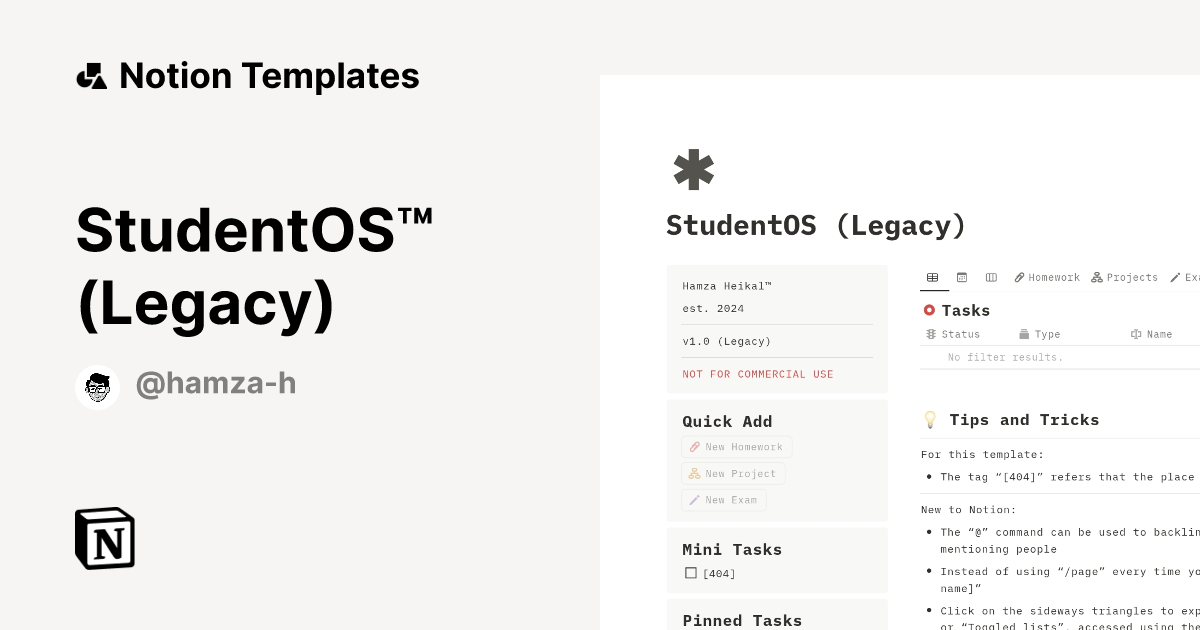Switch to the Homework tab
Image resolution: width=1200 pixels, height=630 pixels.
1047,277
